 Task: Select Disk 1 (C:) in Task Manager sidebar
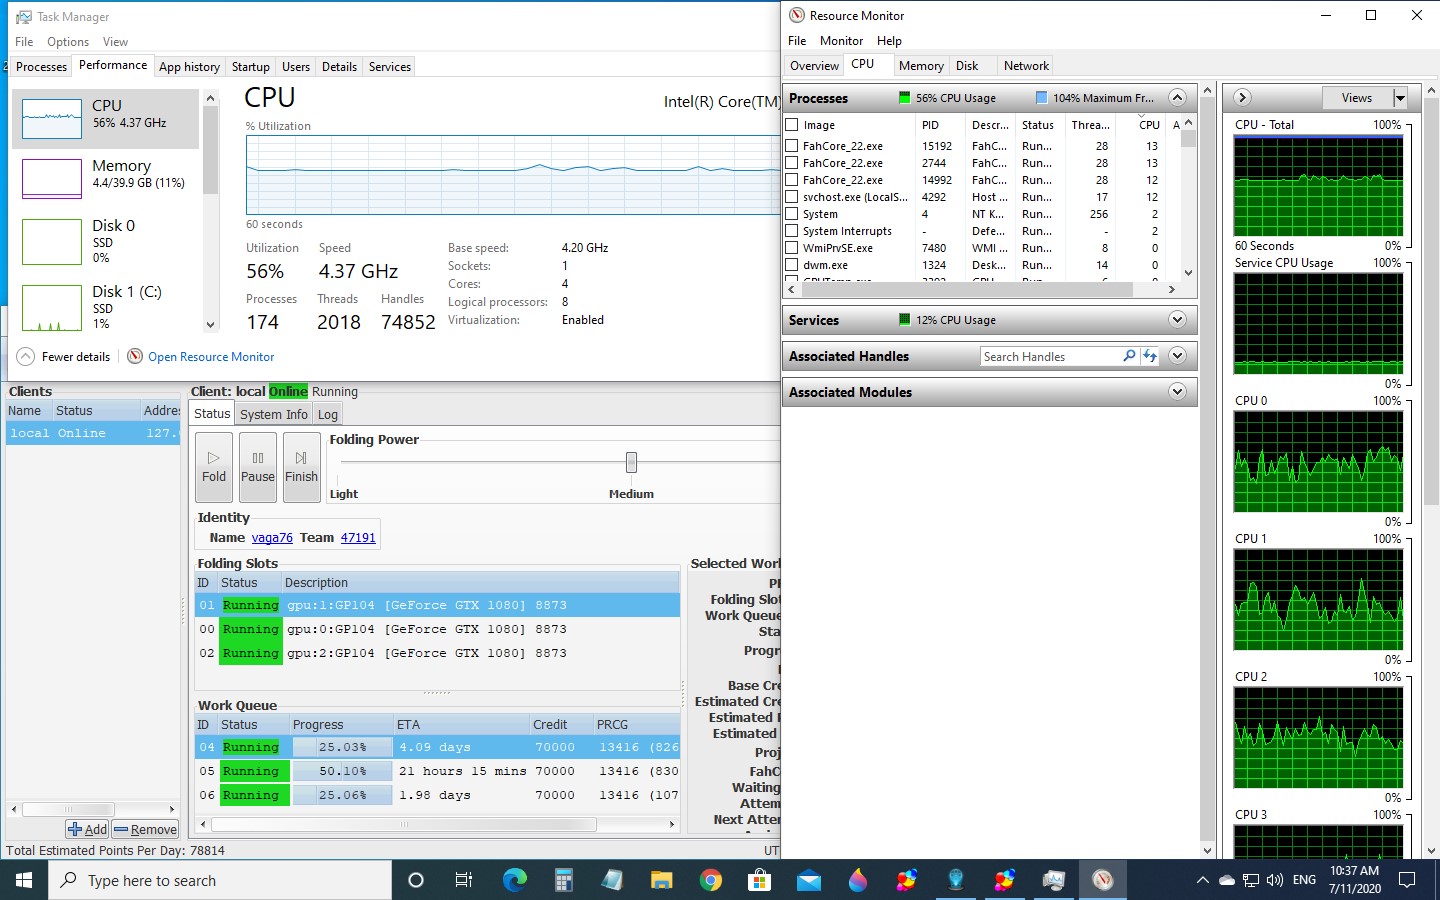(106, 307)
